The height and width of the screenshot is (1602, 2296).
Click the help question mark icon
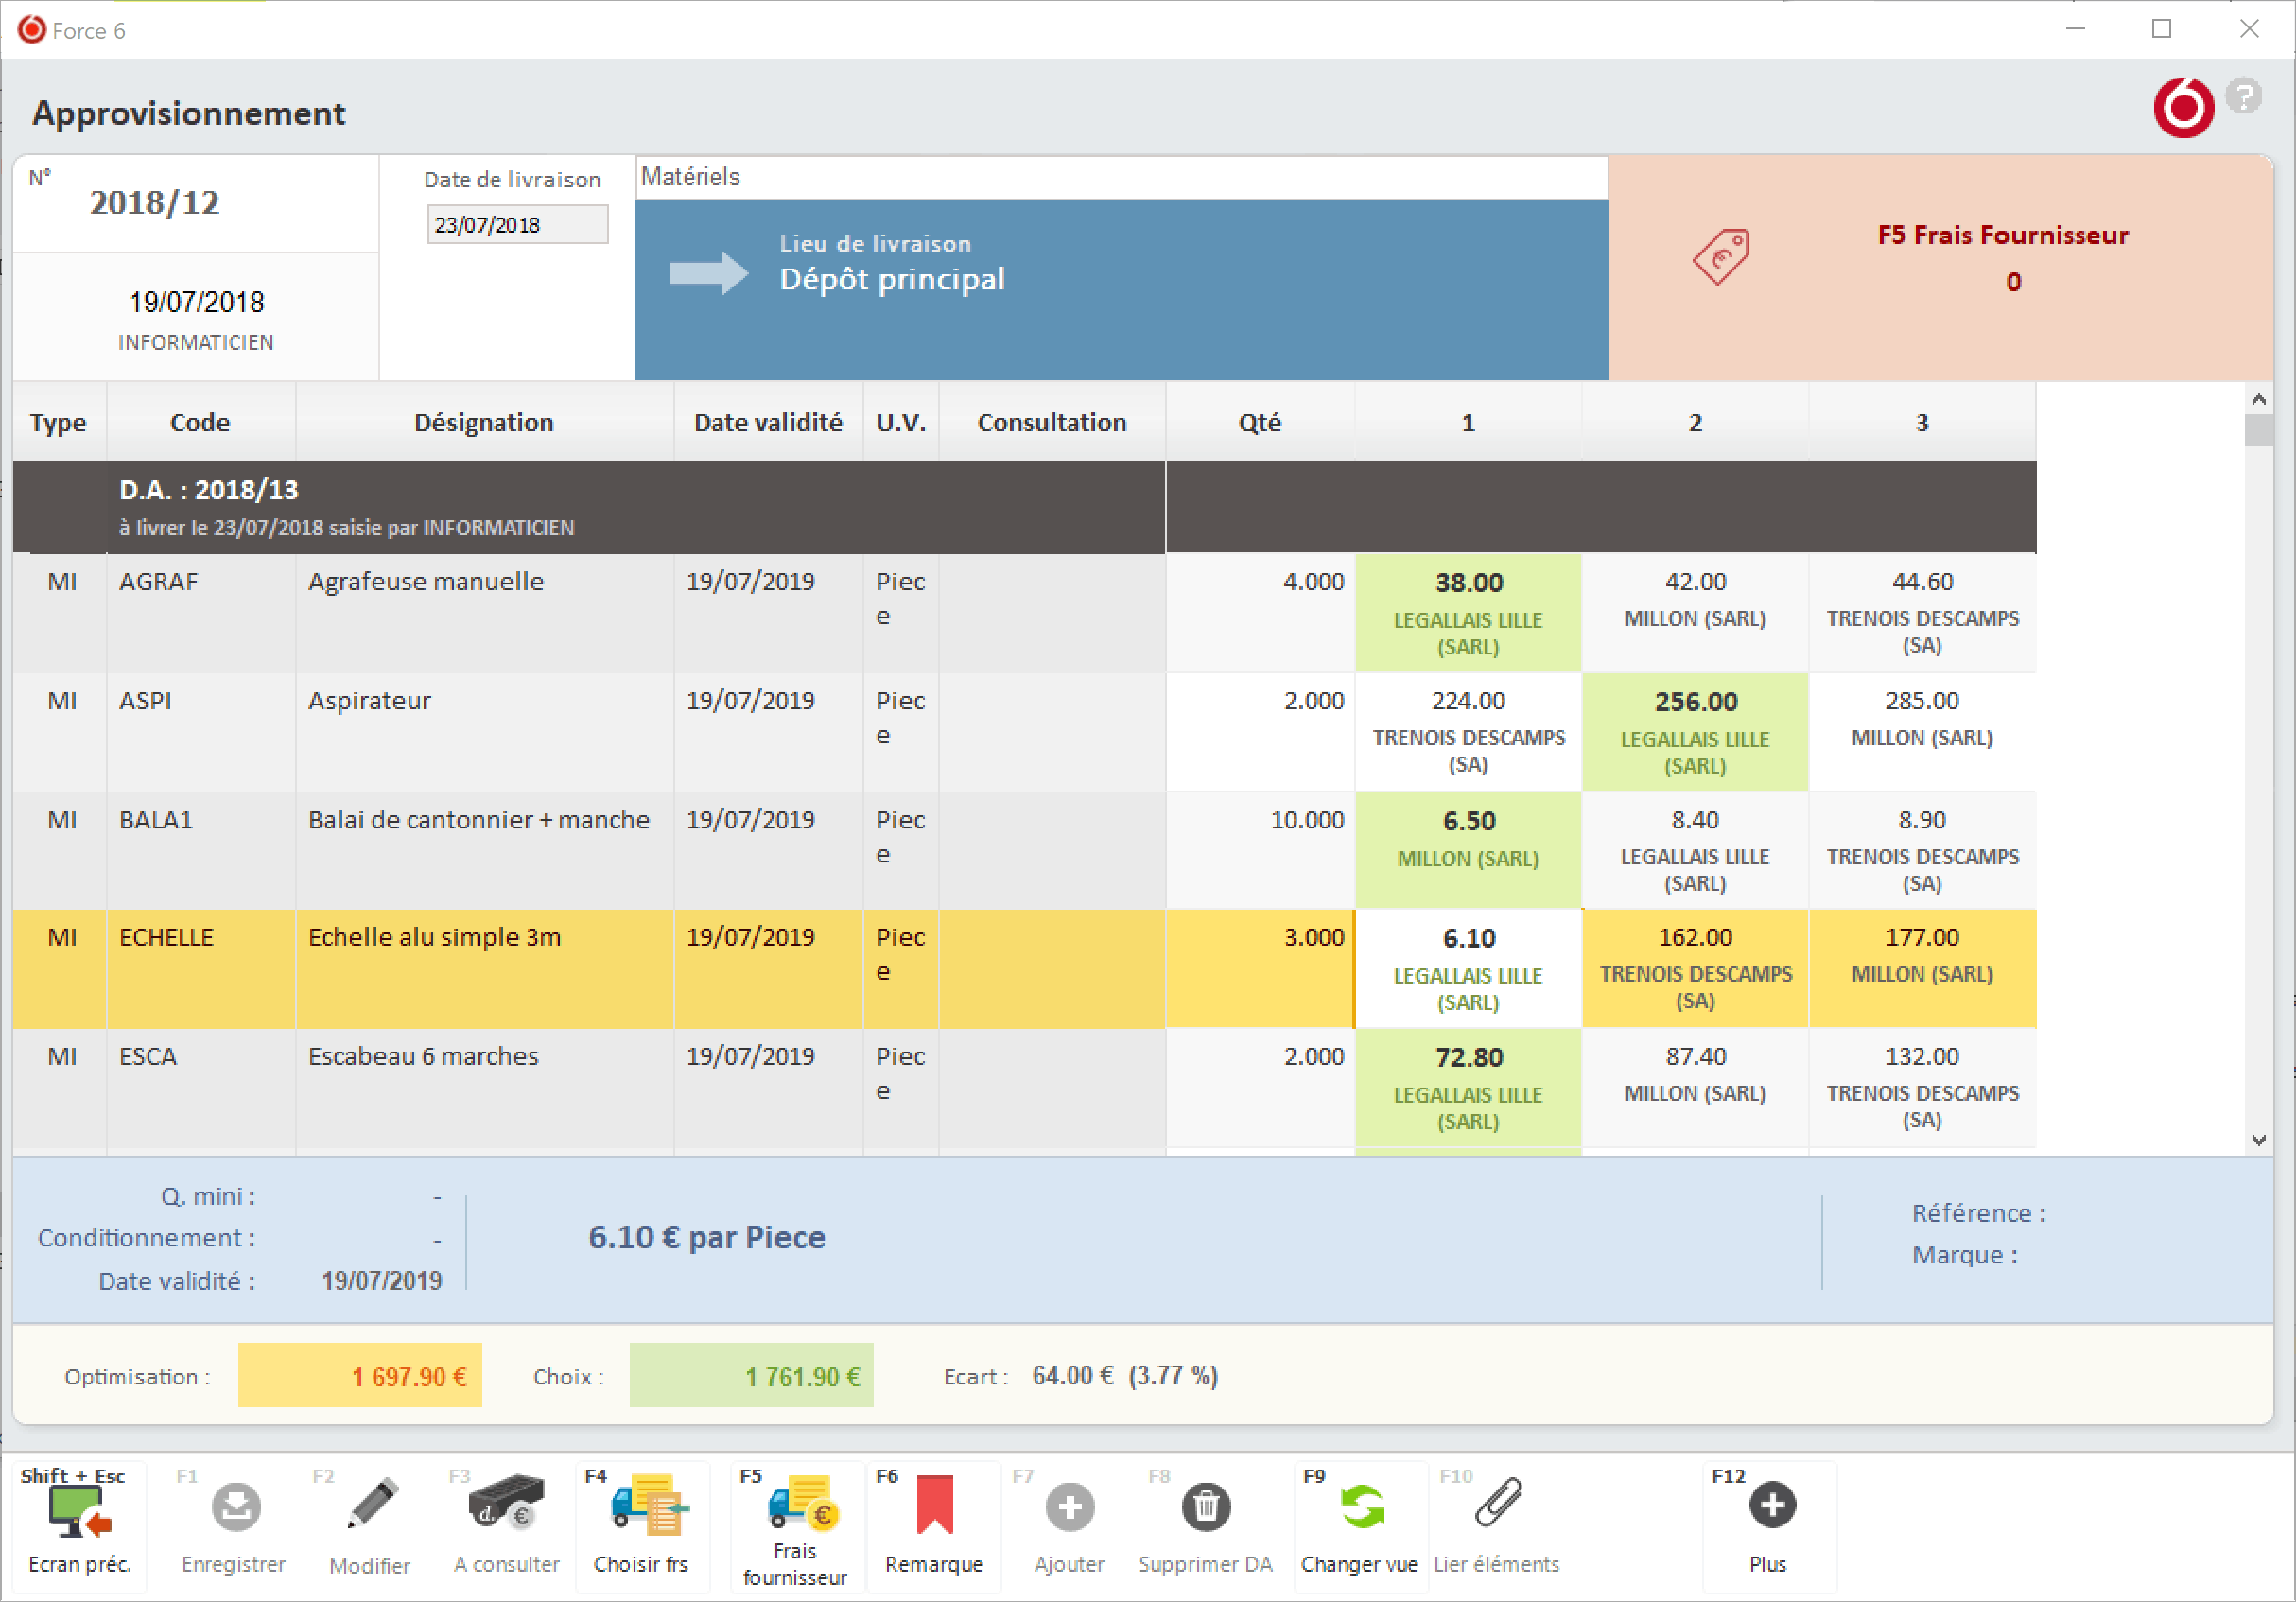point(2244,96)
